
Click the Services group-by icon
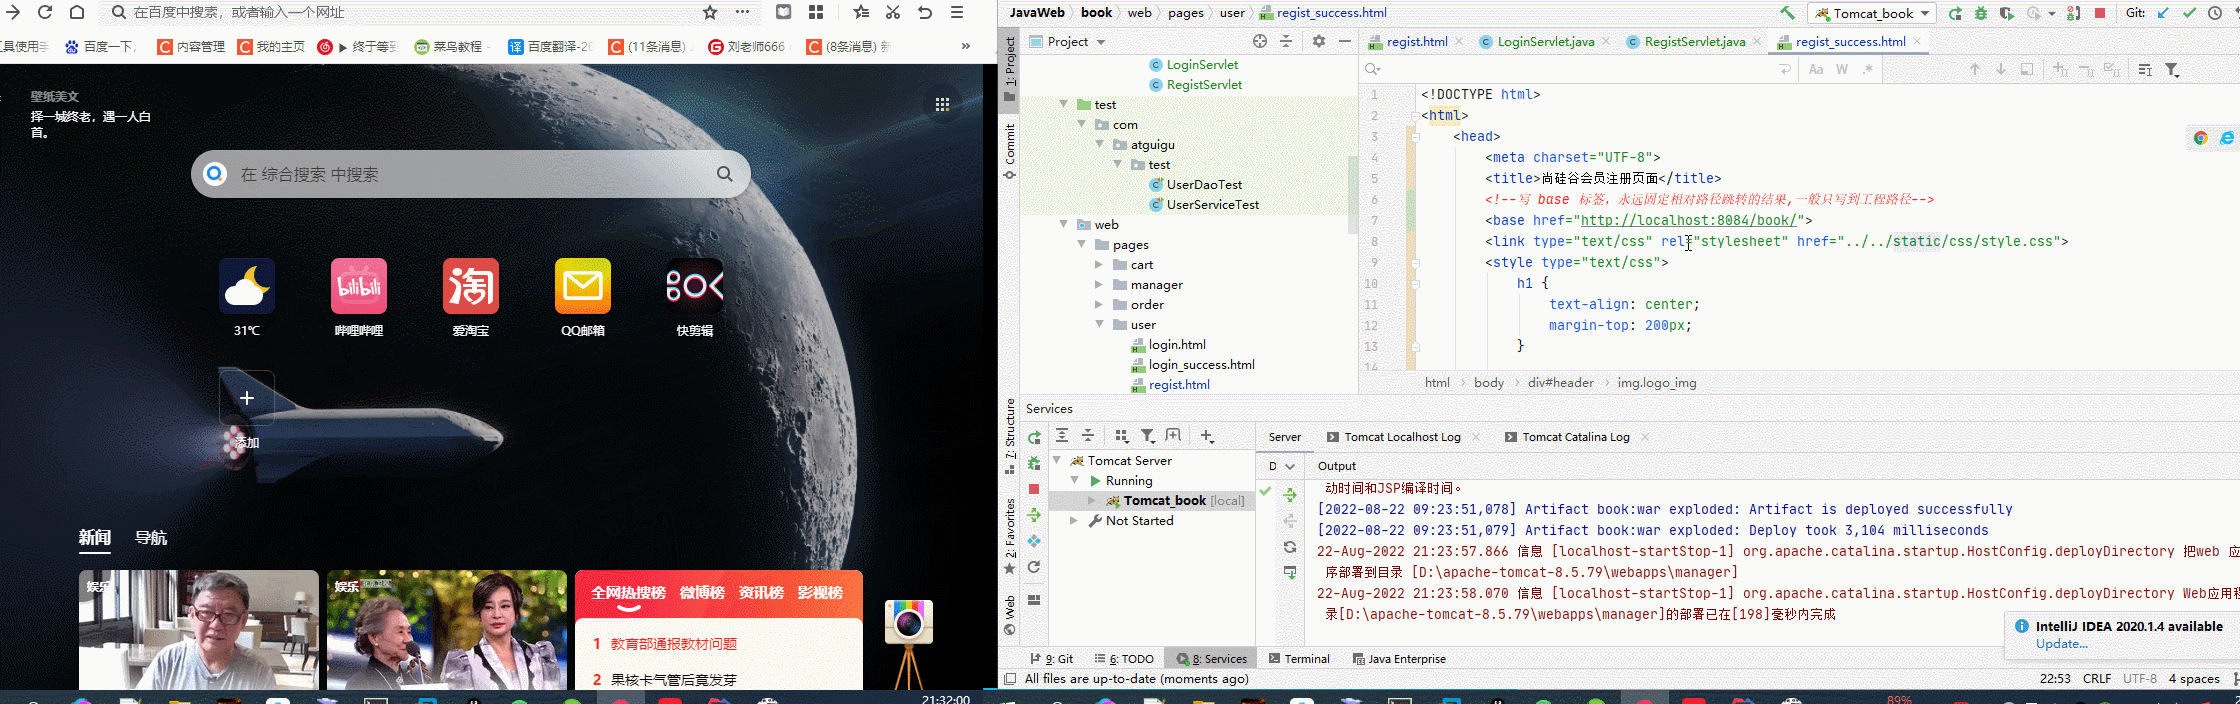tap(1121, 436)
